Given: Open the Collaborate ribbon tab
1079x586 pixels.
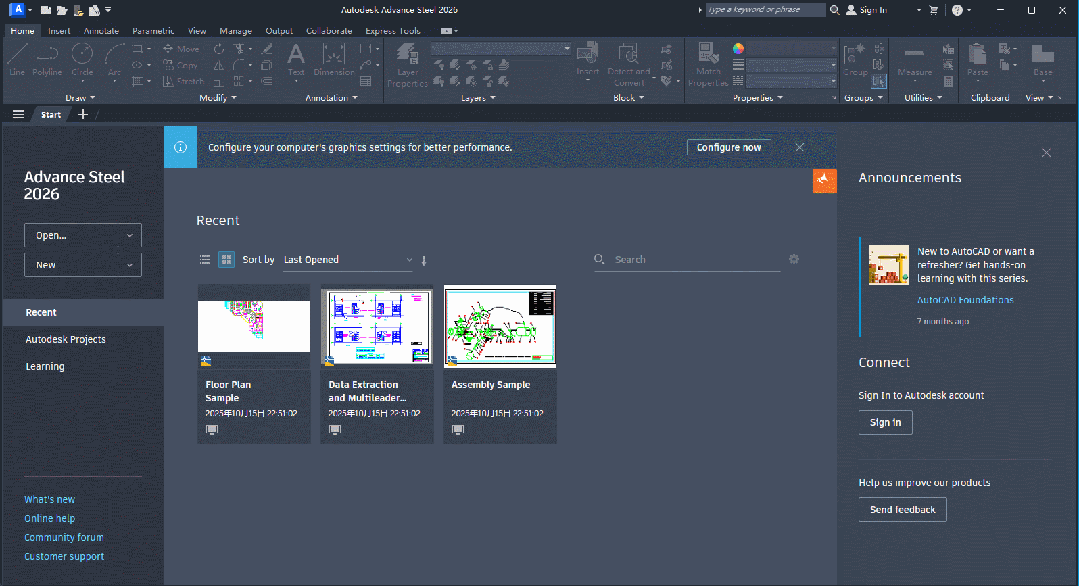Looking at the screenshot, I should pyautogui.click(x=329, y=31).
